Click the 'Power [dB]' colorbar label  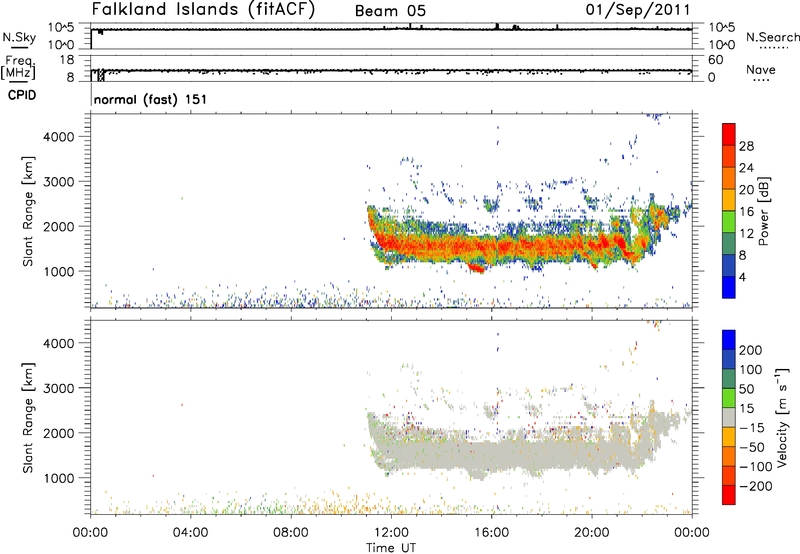point(764,211)
